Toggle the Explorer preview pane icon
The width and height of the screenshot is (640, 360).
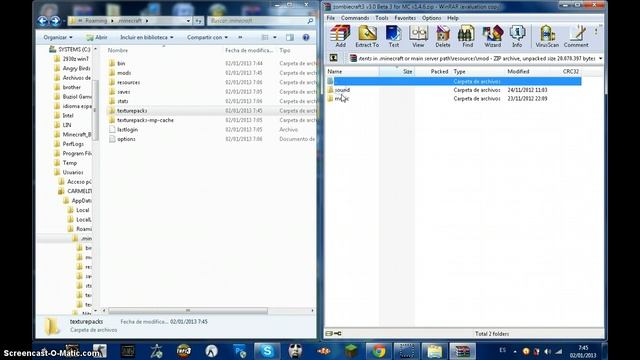point(290,37)
